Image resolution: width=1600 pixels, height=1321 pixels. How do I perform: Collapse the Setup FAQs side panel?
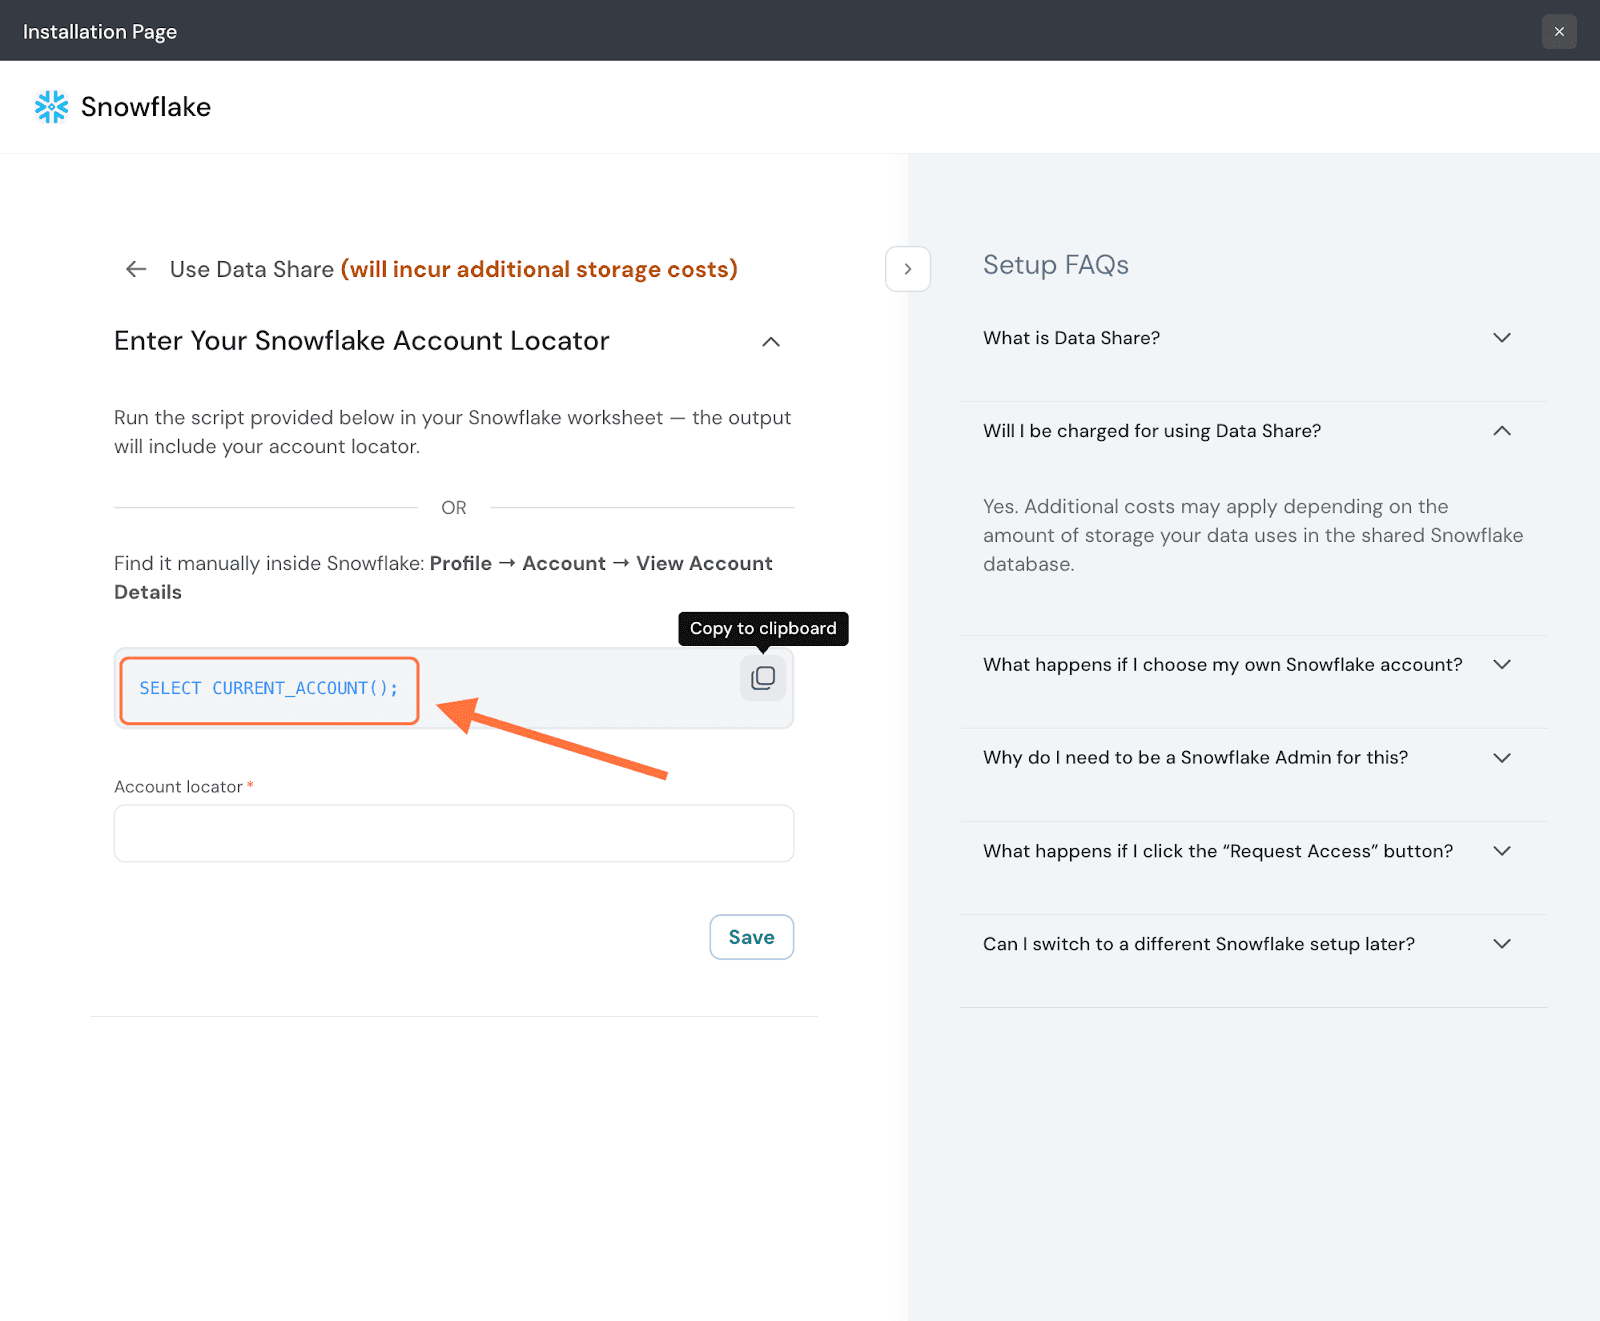click(x=907, y=269)
